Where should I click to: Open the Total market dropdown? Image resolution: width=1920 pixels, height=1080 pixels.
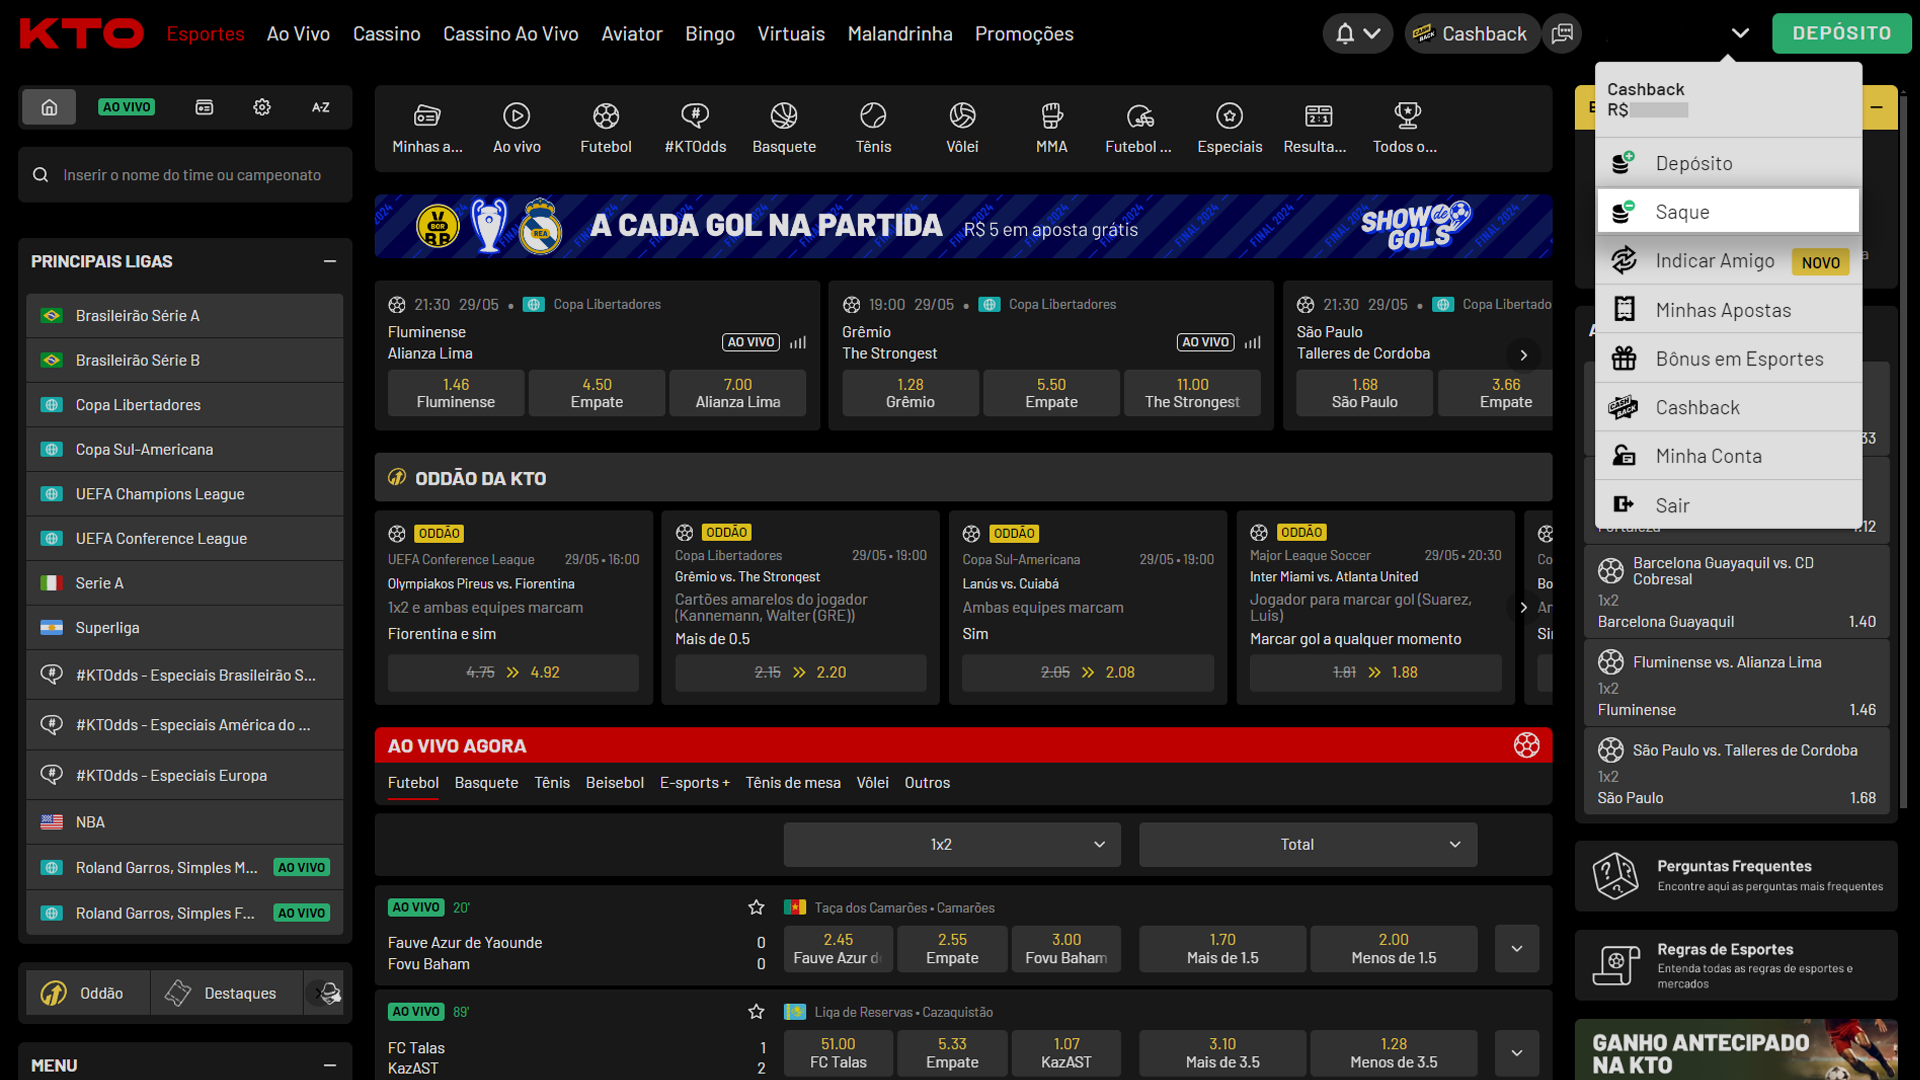pos(1308,844)
